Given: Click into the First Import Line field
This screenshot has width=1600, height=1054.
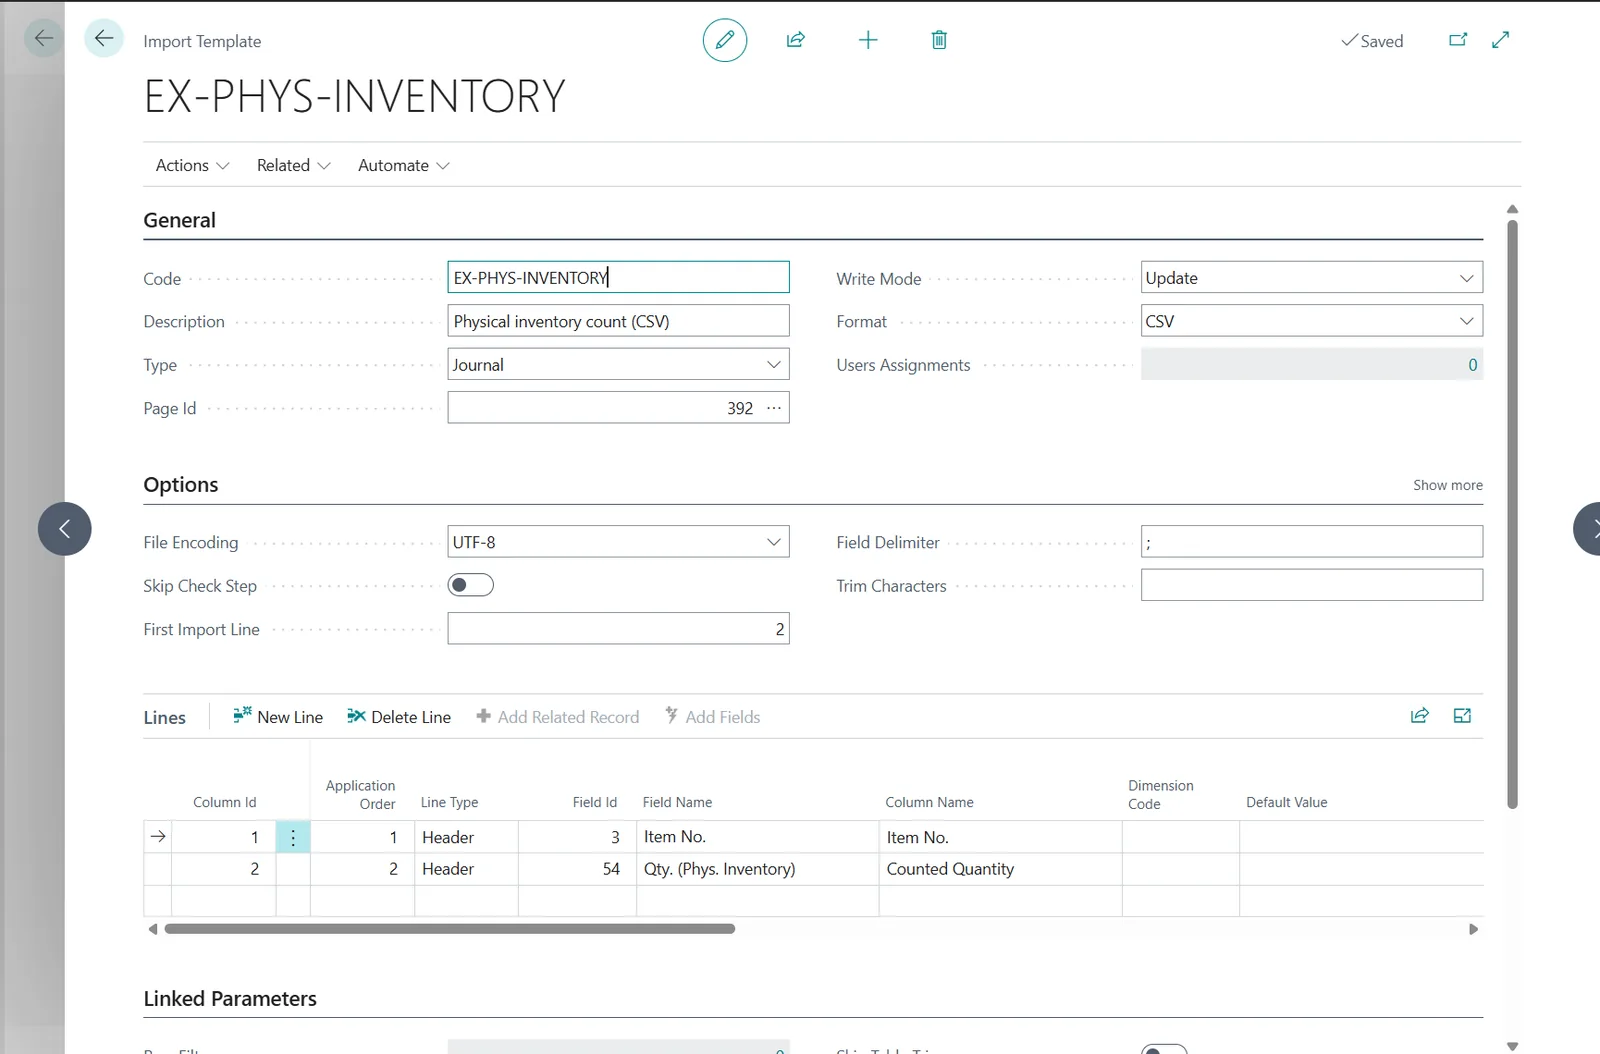Looking at the screenshot, I should pos(618,629).
